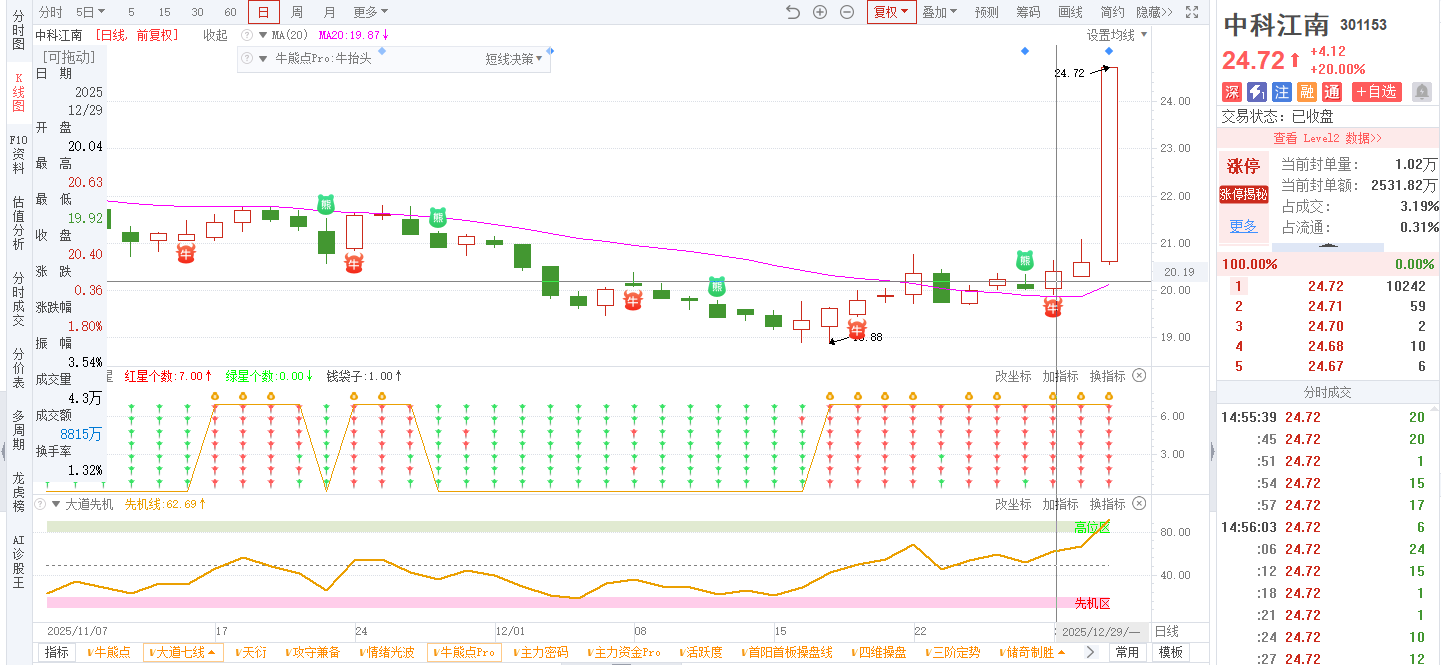Select the 牛熊点Pro indicator tab
The width and height of the screenshot is (1441, 665).
coord(464,652)
